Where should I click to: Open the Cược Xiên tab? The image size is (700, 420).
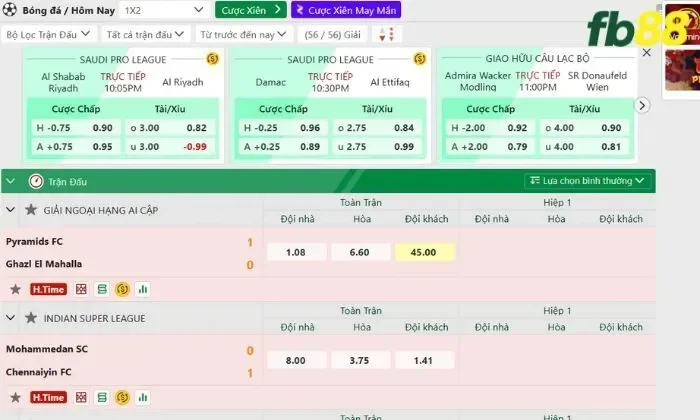250,10
